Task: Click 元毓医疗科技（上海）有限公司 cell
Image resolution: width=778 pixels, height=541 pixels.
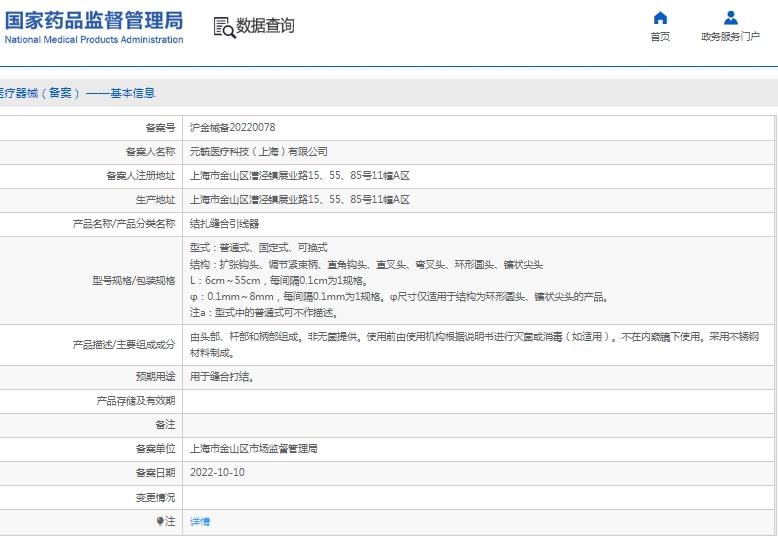Action: [x=259, y=151]
